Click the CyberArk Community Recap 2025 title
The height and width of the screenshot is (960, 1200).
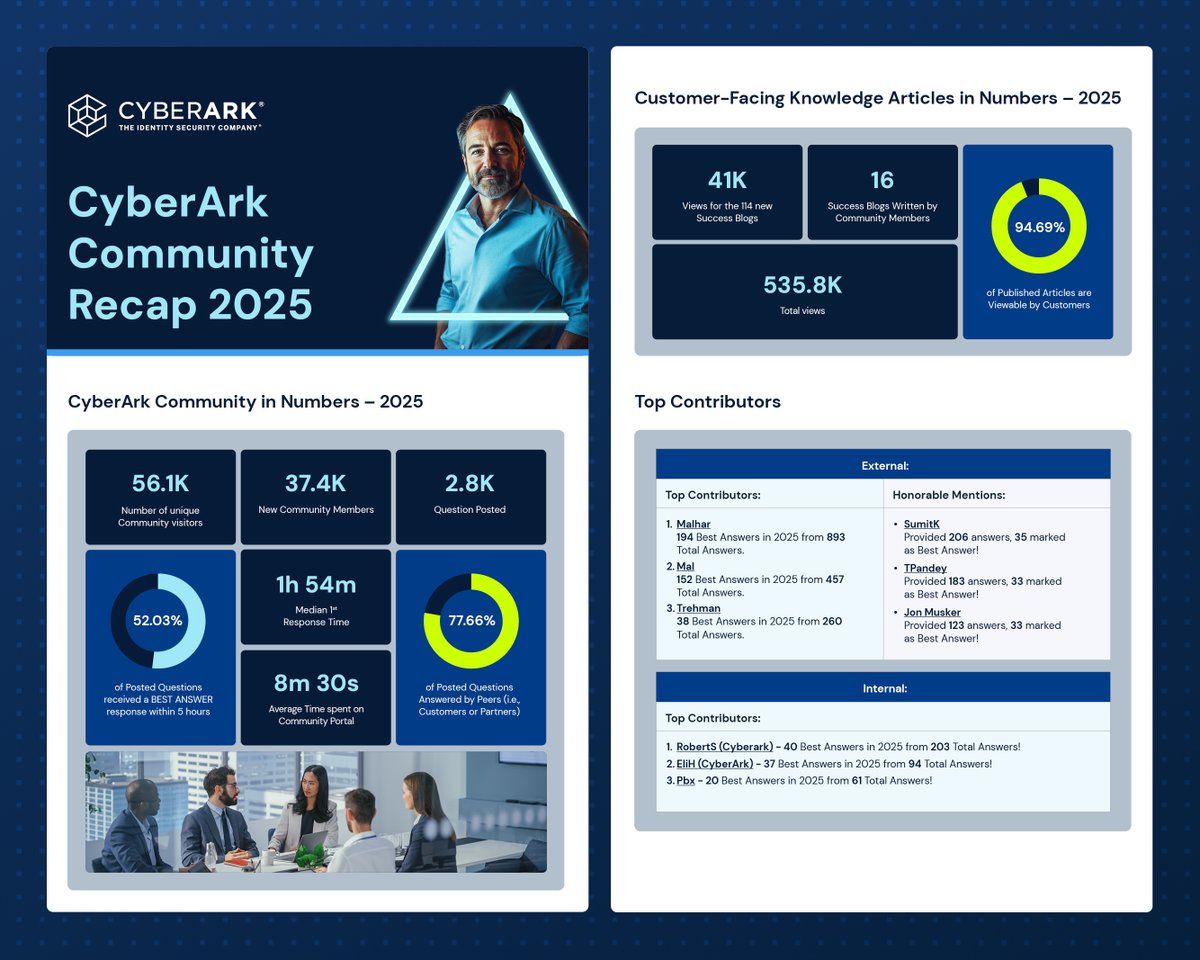191,254
